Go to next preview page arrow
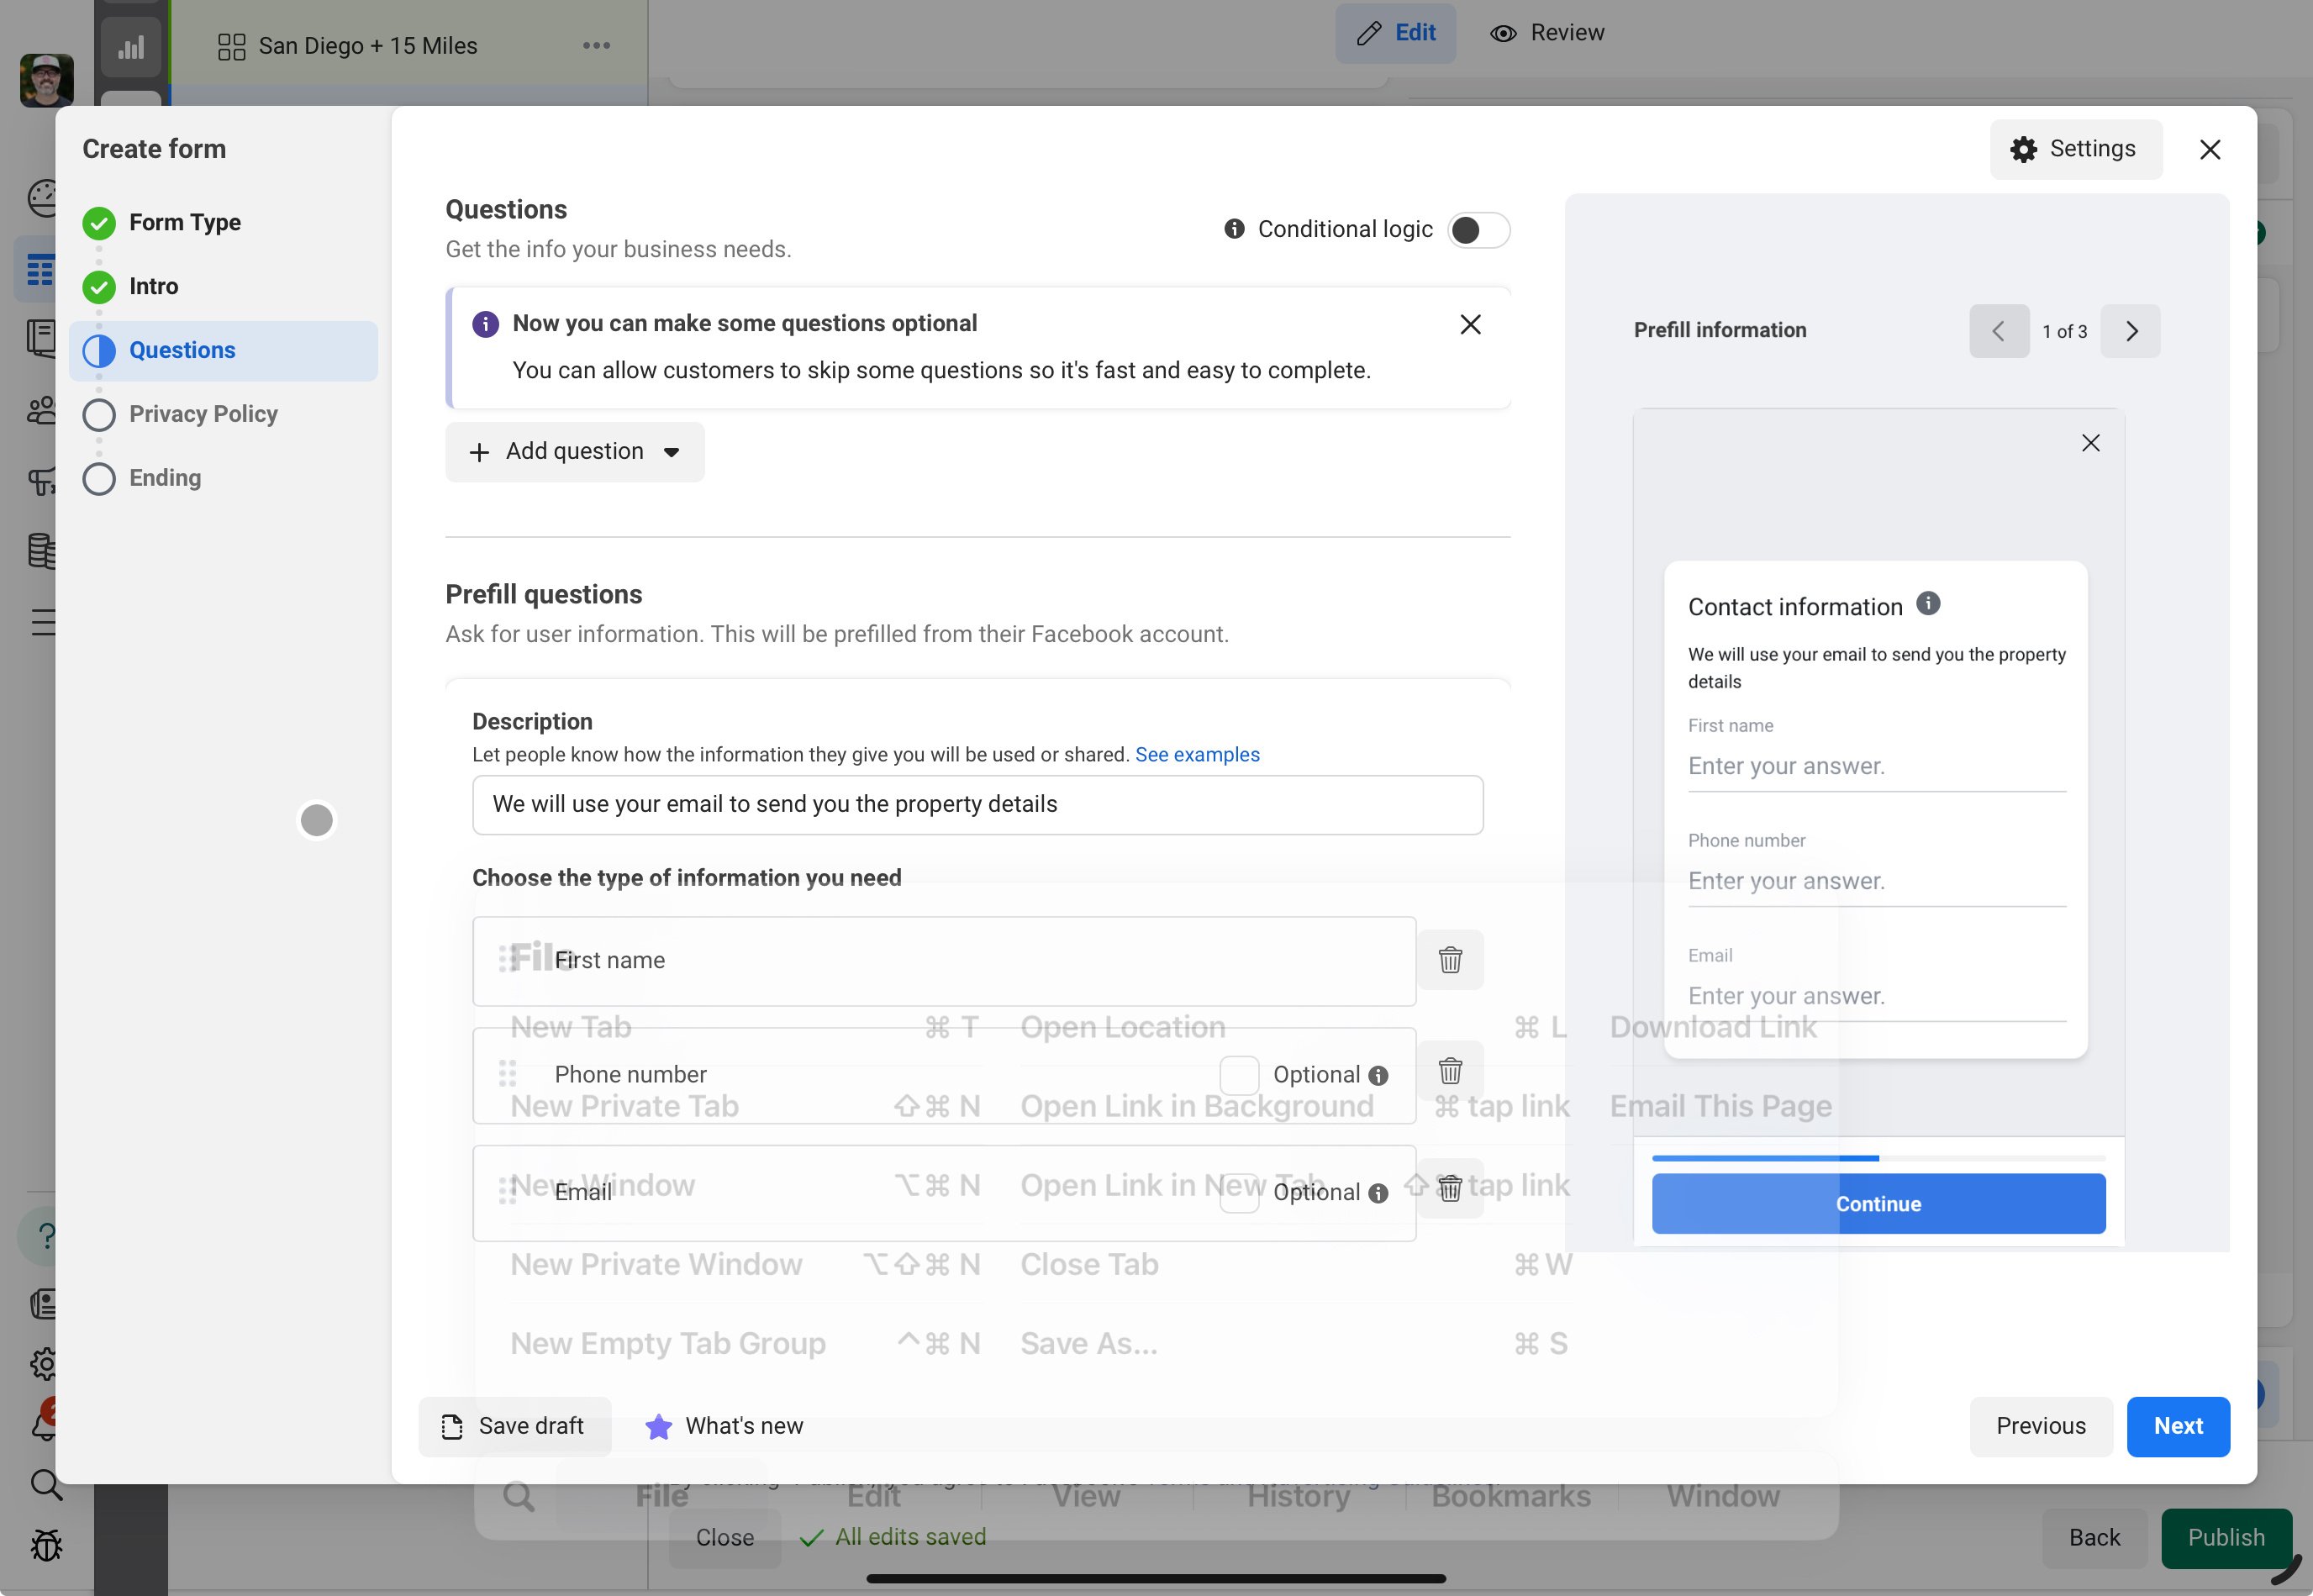This screenshot has height=1596, width=2313. click(x=2129, y=331)
